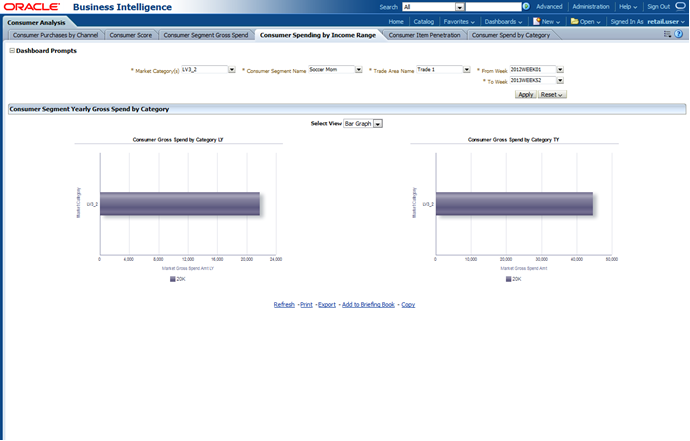Click the blue help question-mark icon

click(679, 34)
